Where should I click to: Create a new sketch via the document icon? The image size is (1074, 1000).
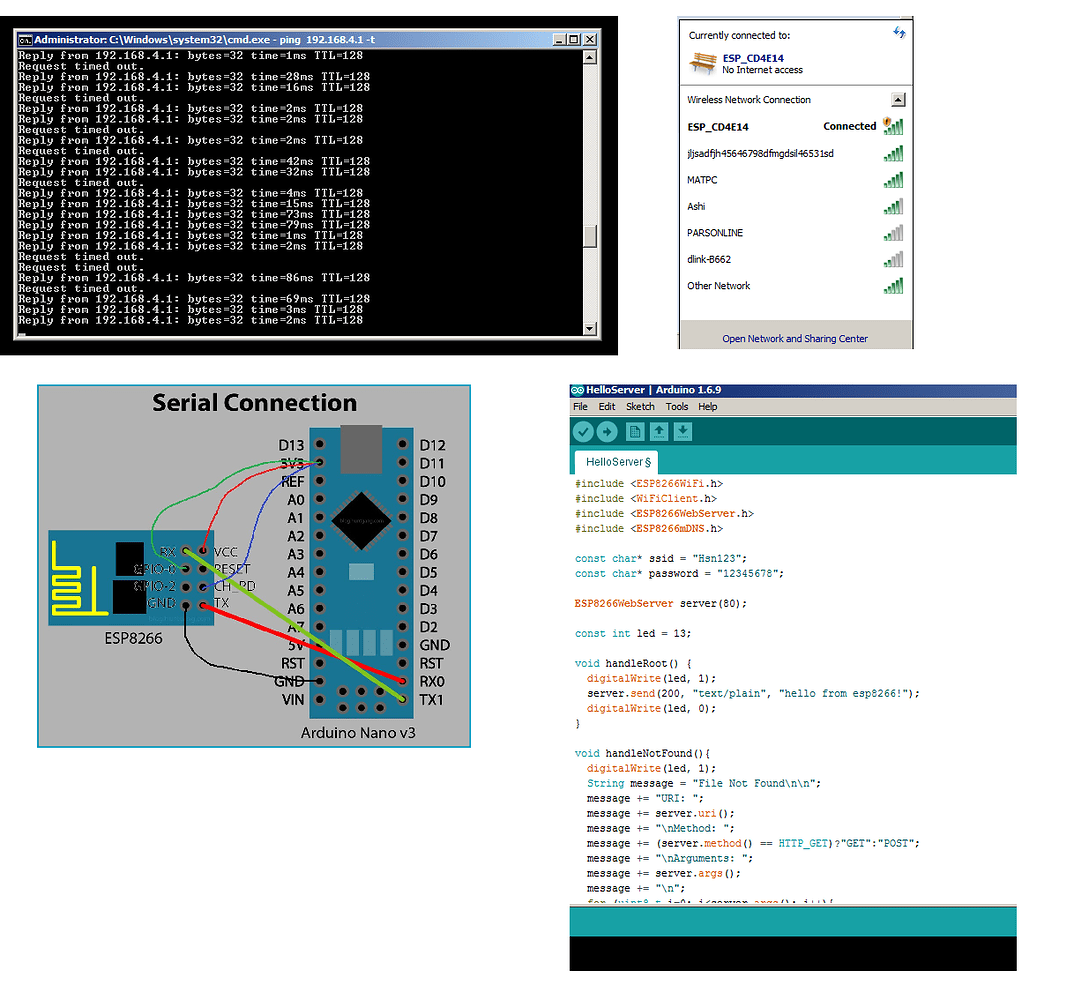tap(635, 431)
